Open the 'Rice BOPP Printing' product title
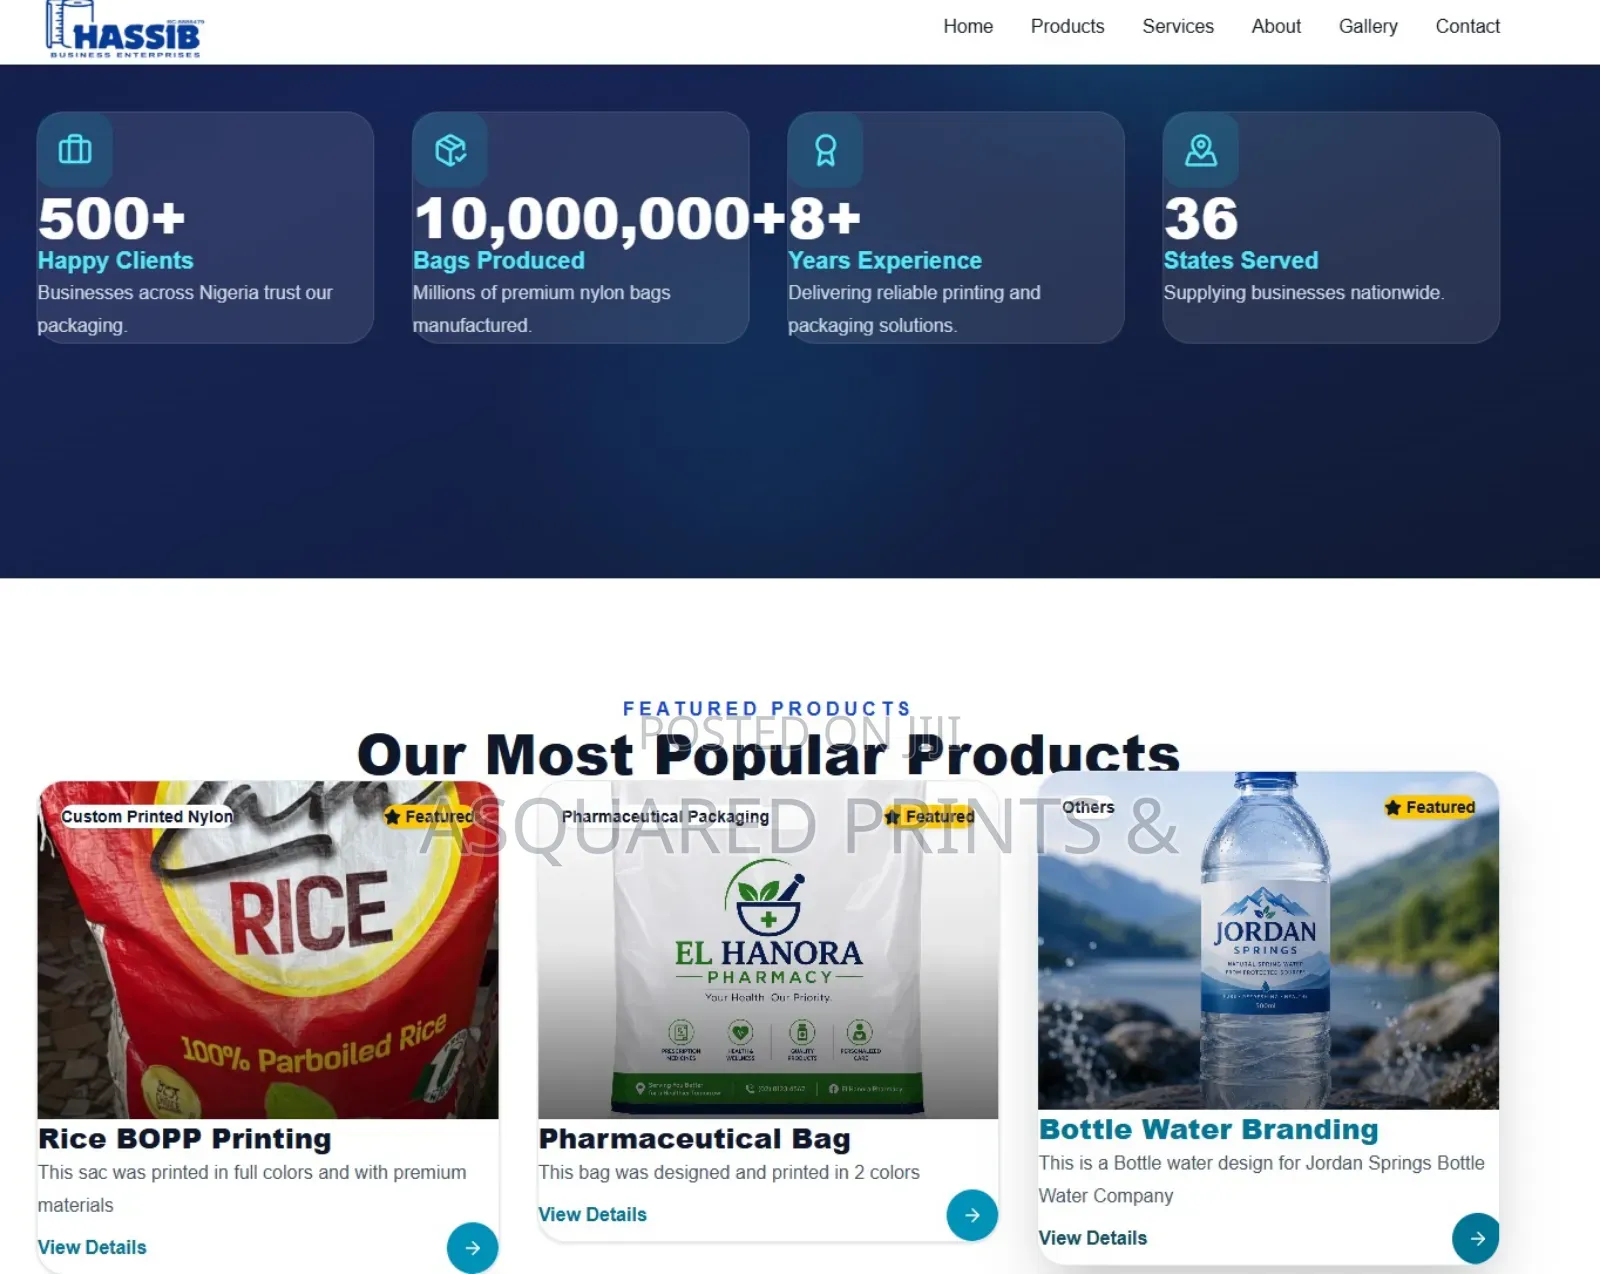The image size is (1600, 1274). point(184,1138)
